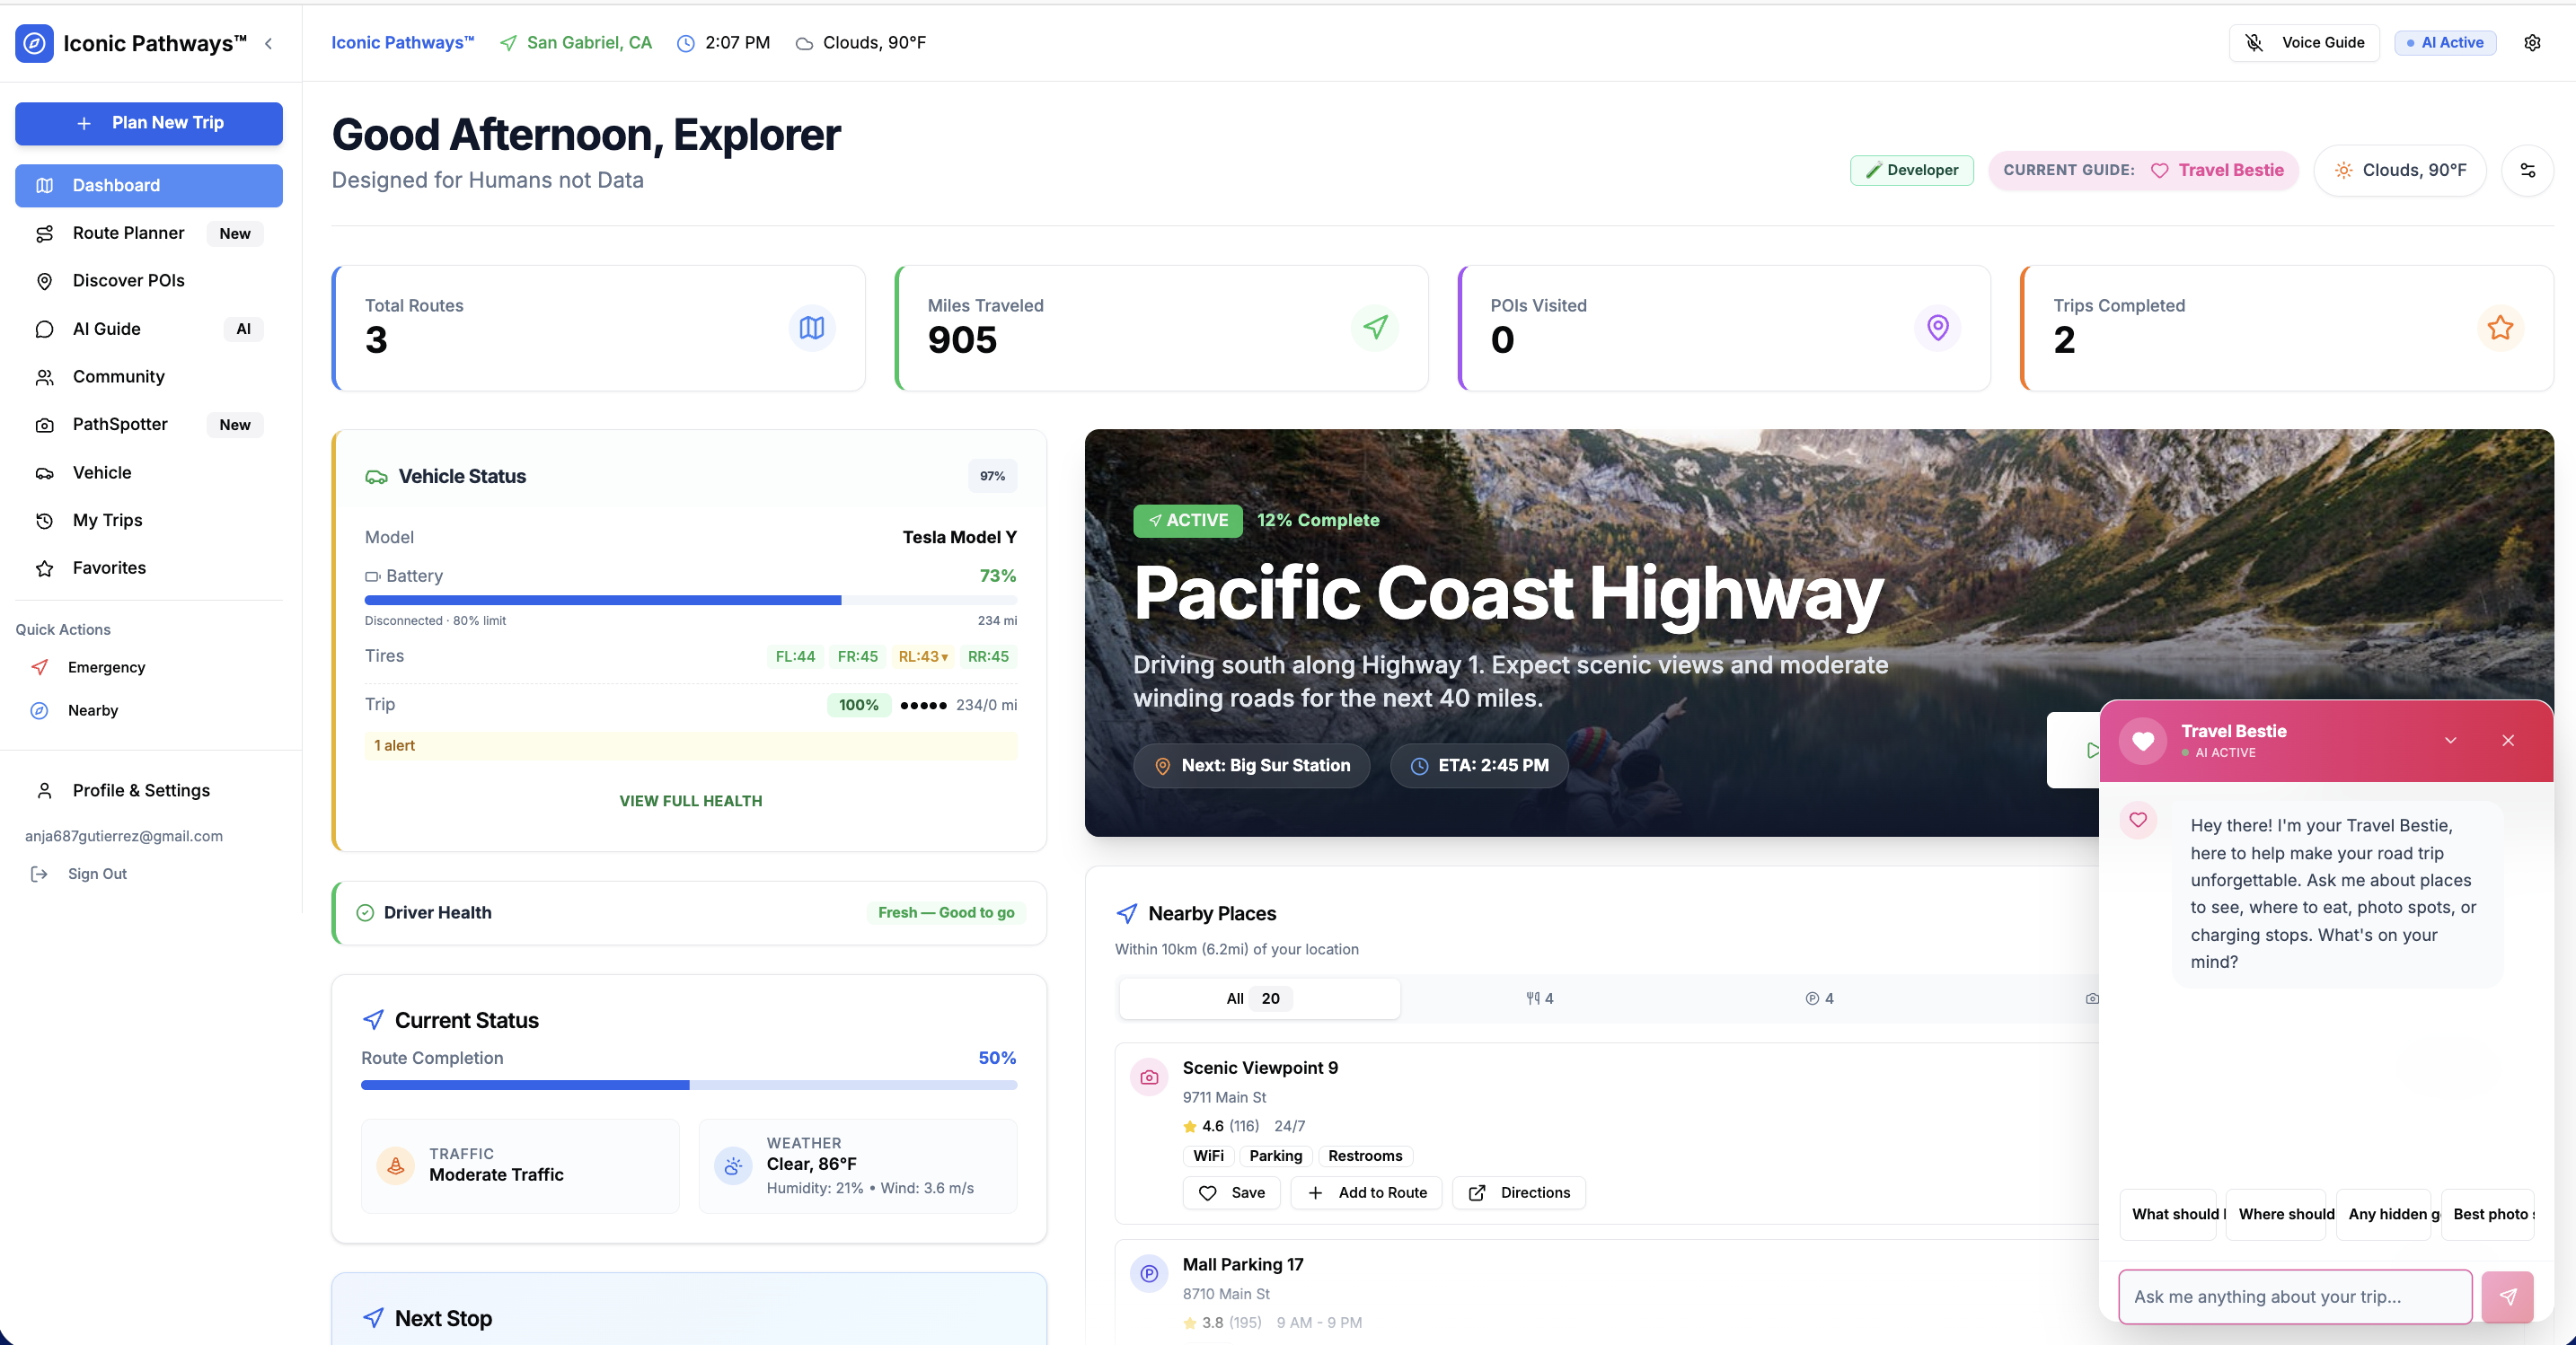The height and width of the screenshot is (1345, 2576).
Task: Open Profile & Settings
Action: (149, 790)
